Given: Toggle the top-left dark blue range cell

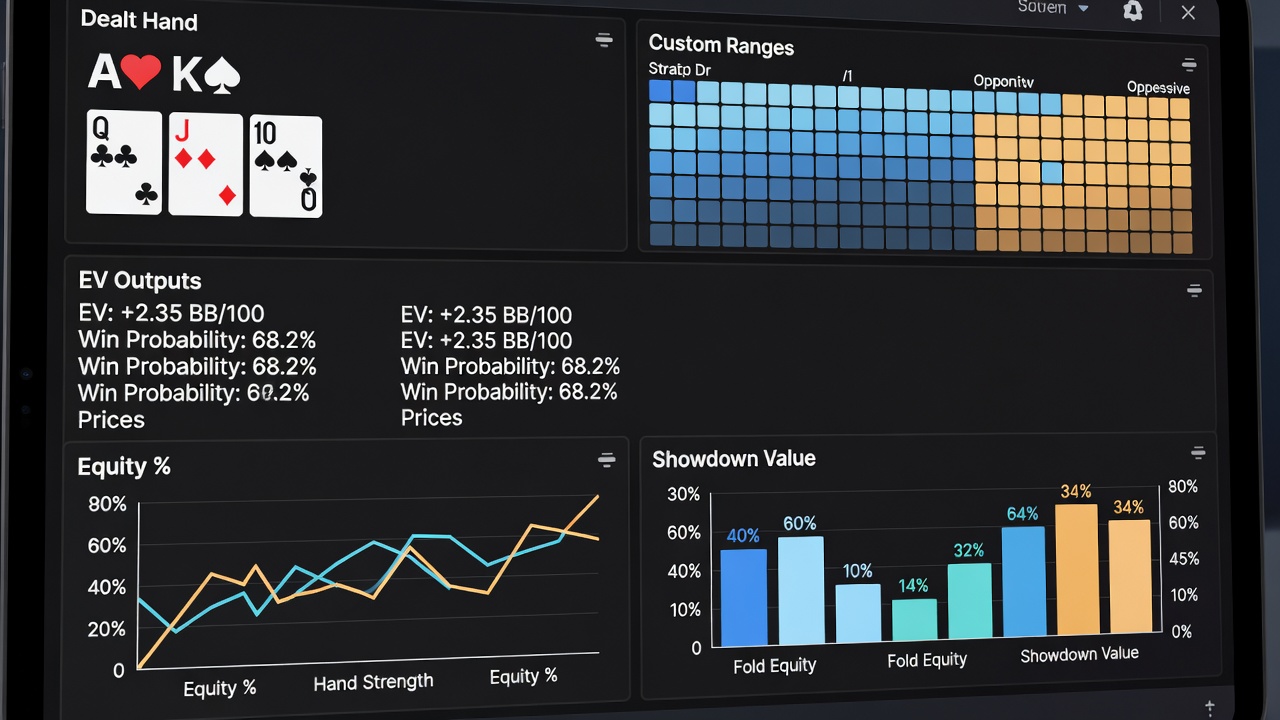Looking at the screenshot, I should (660, 90).
